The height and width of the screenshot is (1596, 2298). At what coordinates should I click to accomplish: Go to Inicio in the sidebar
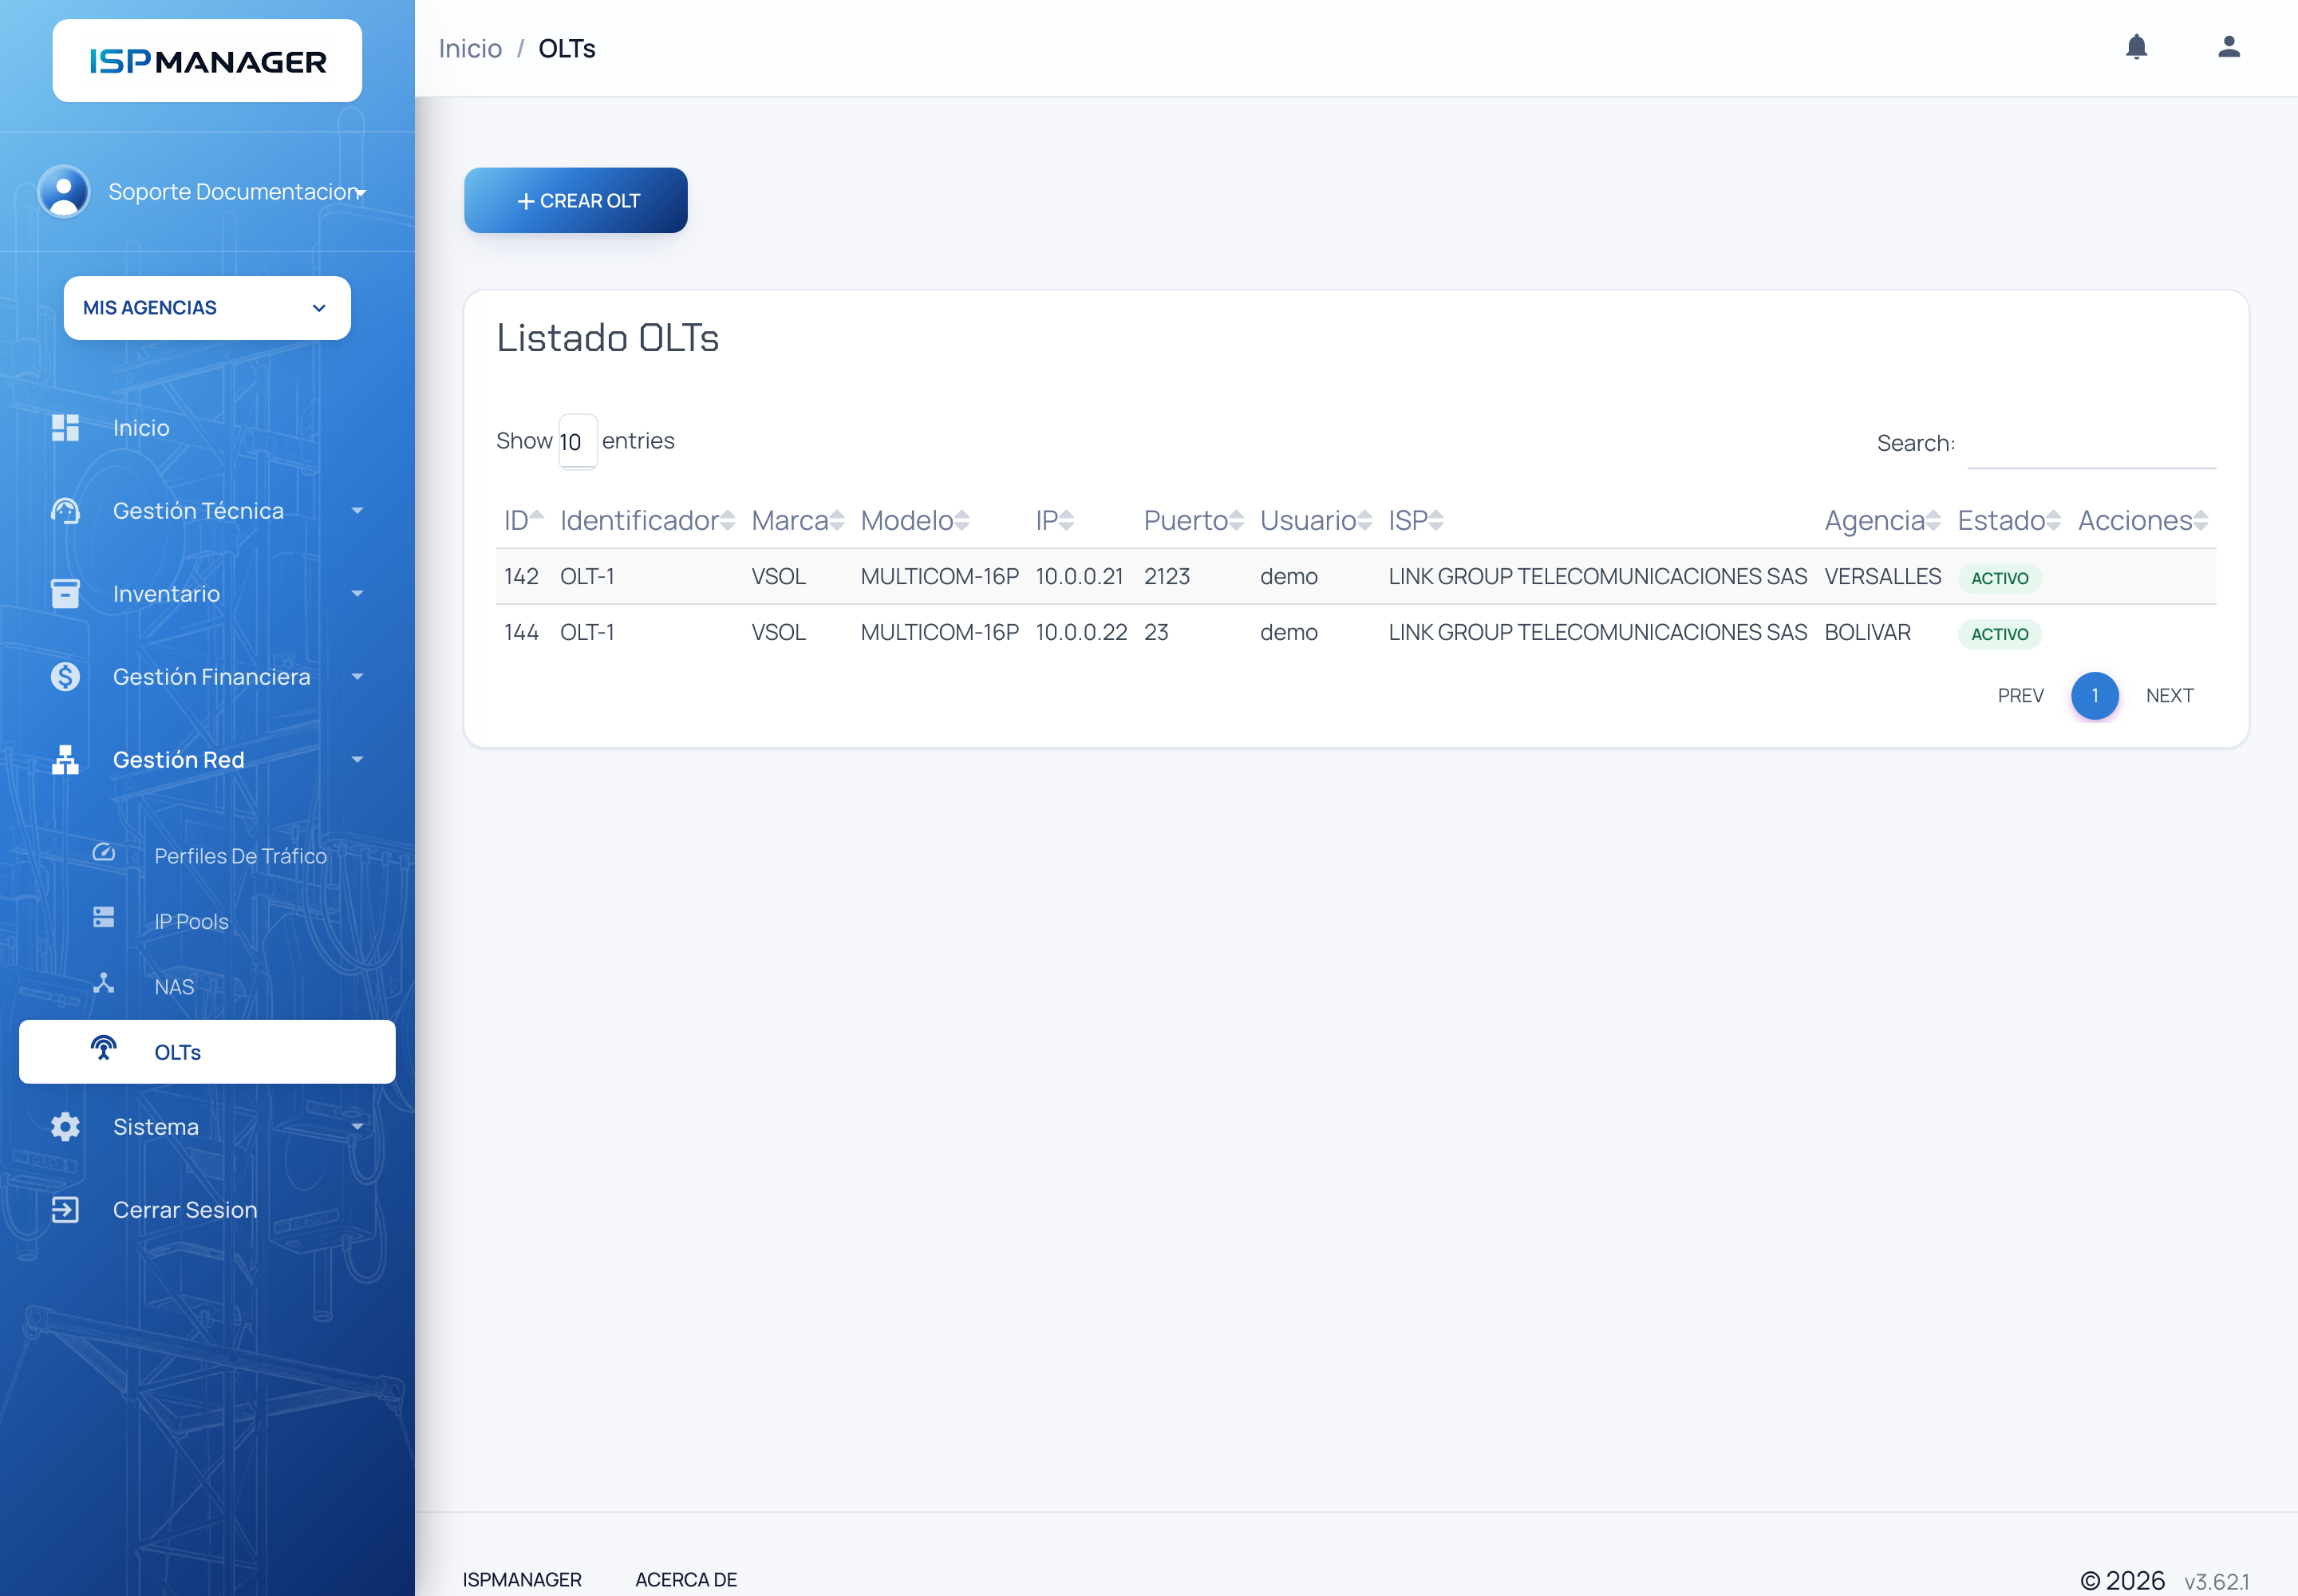pyautogui.click(x=141, y=428)
